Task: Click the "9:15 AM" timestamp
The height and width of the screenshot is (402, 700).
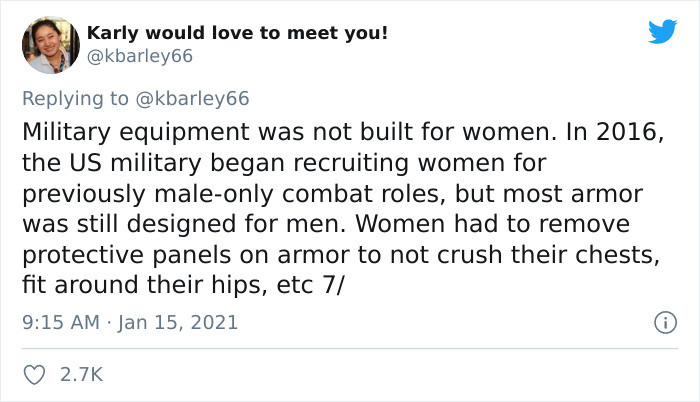Action: [62, 323]
